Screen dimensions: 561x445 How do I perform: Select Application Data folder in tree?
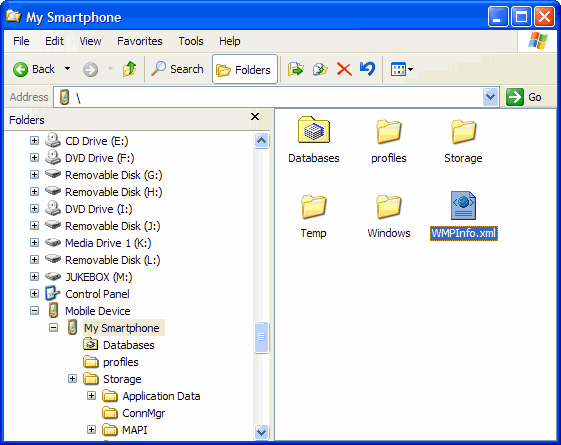[161, 396]
